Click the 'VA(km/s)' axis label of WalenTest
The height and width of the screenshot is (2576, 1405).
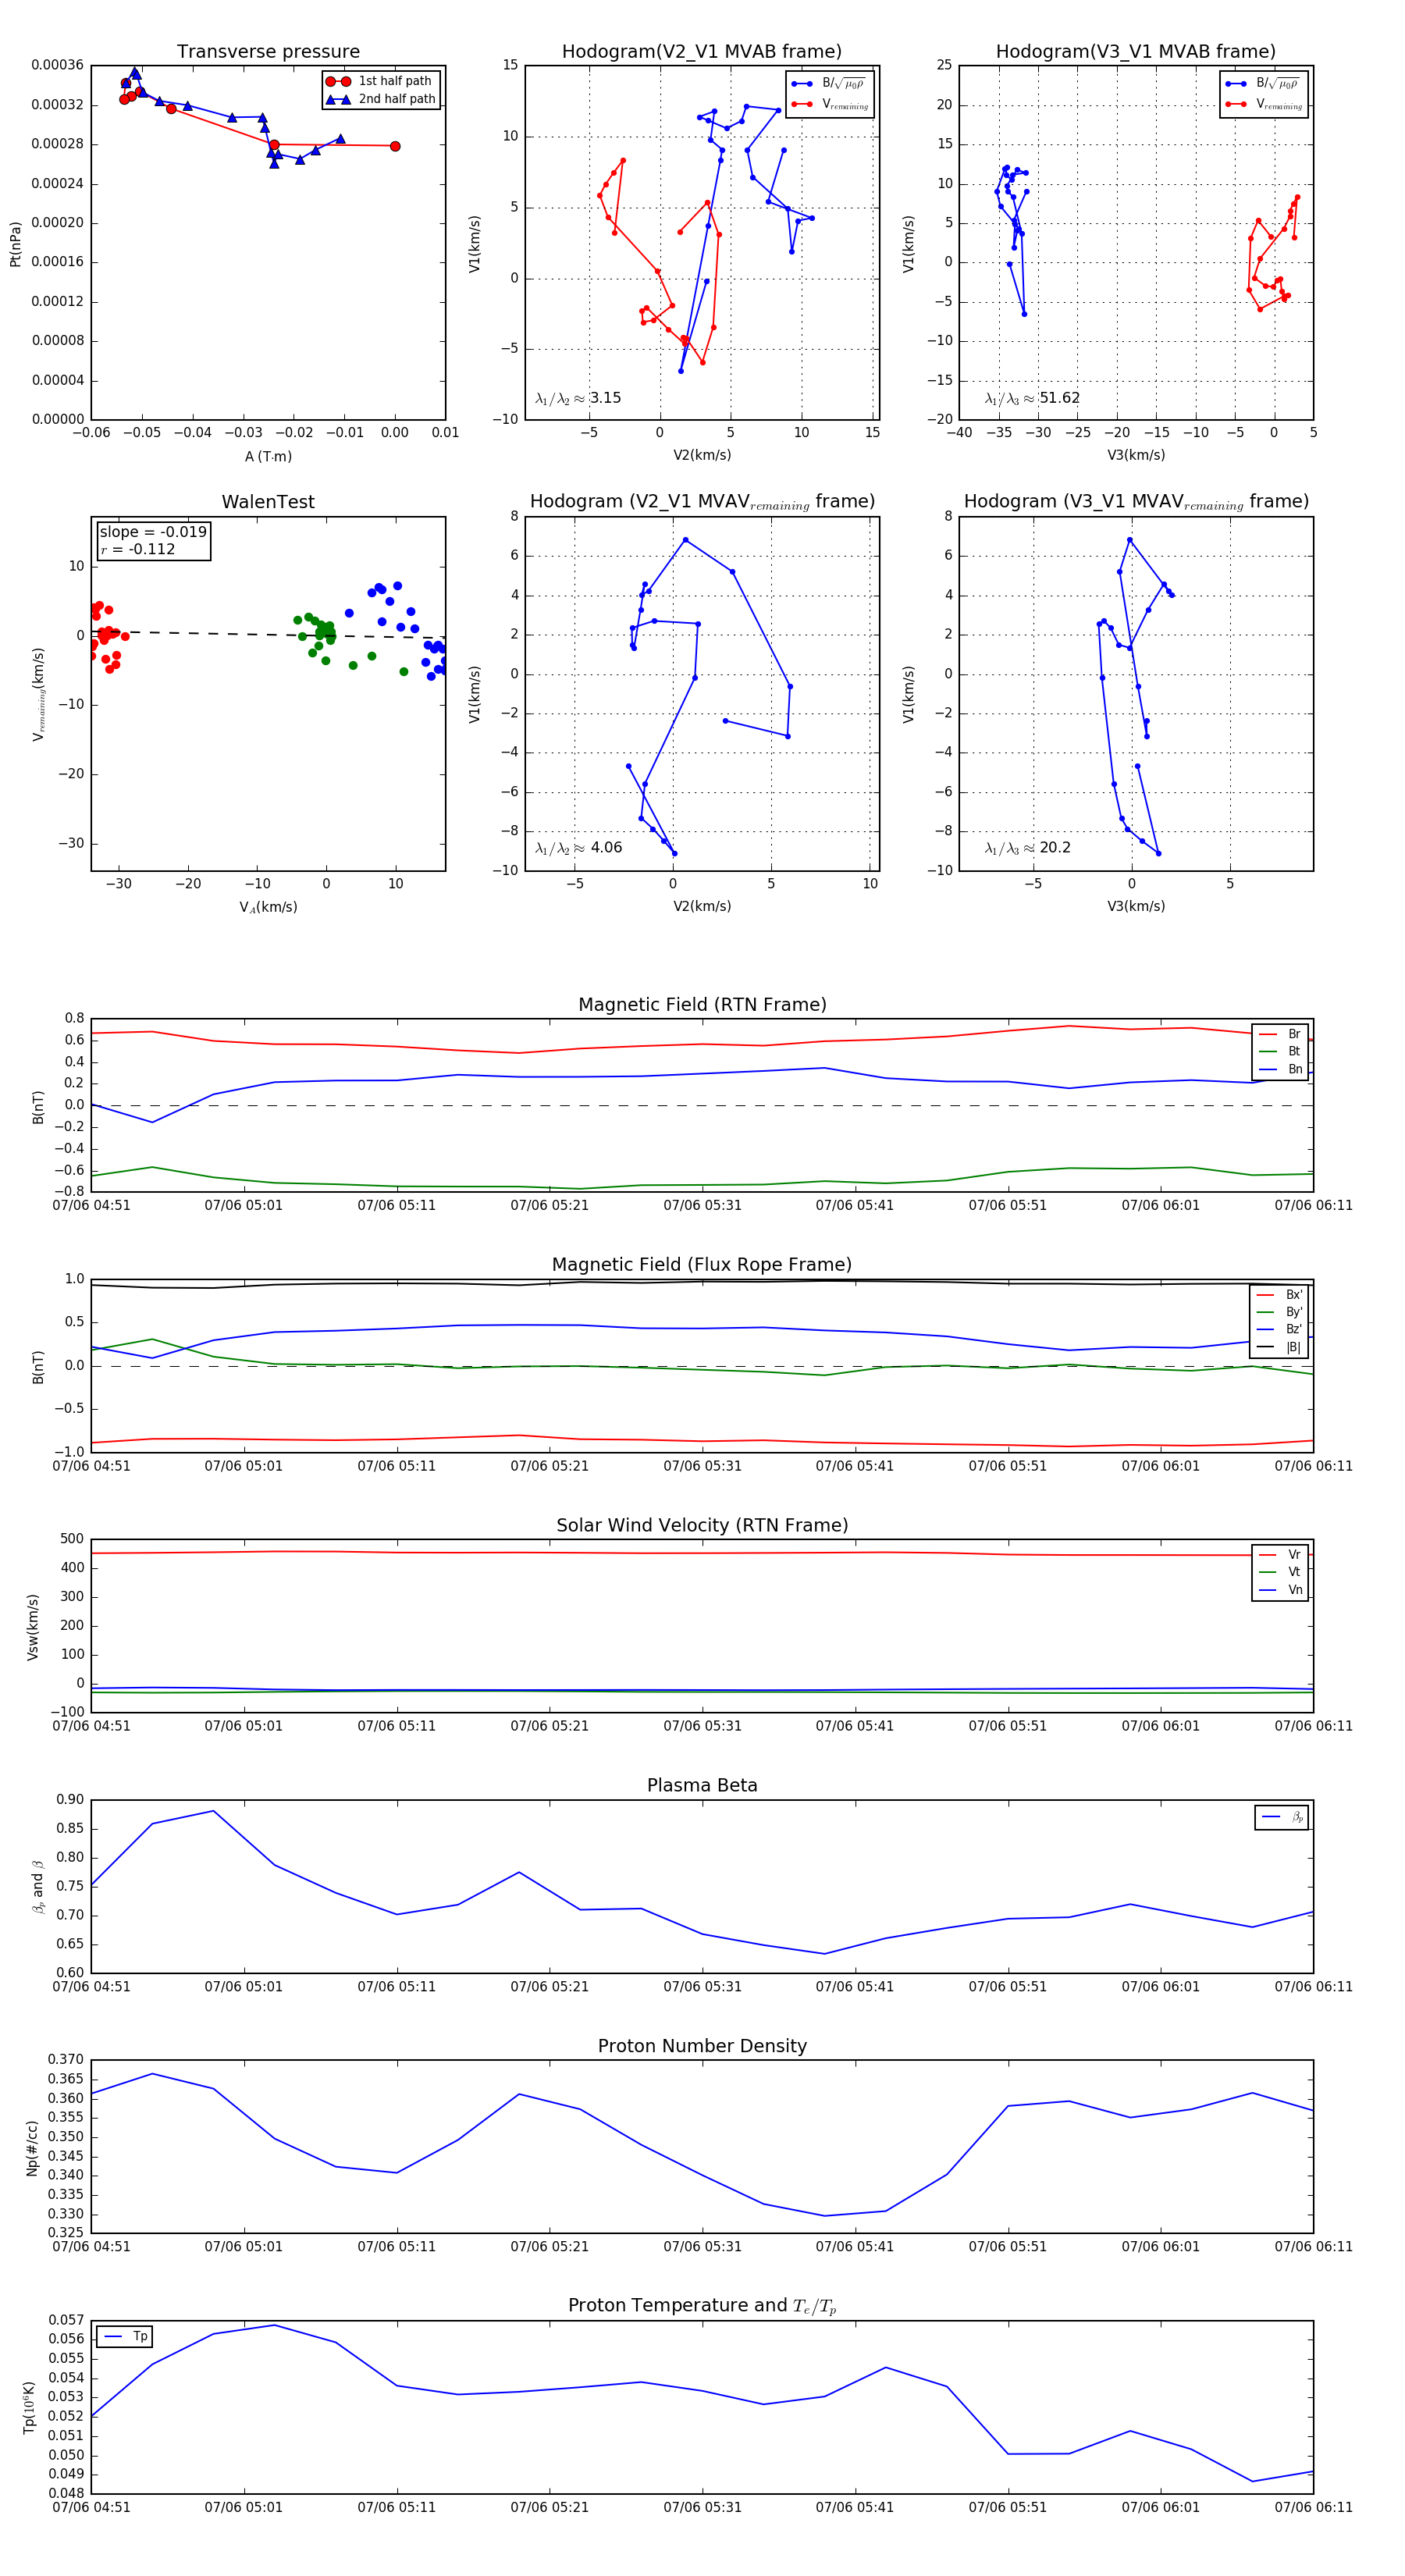(x=268, y=908)
